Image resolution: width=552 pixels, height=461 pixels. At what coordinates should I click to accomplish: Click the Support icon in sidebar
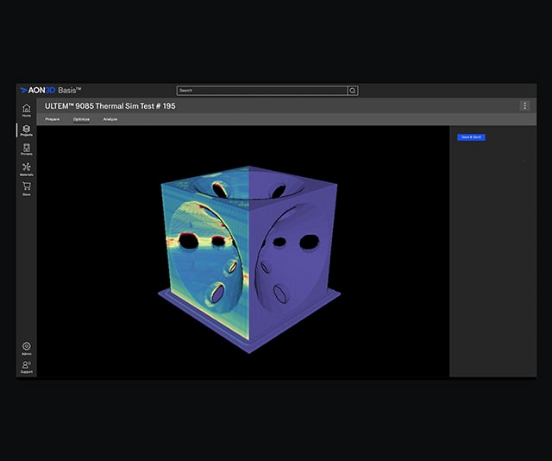point(26,367)
